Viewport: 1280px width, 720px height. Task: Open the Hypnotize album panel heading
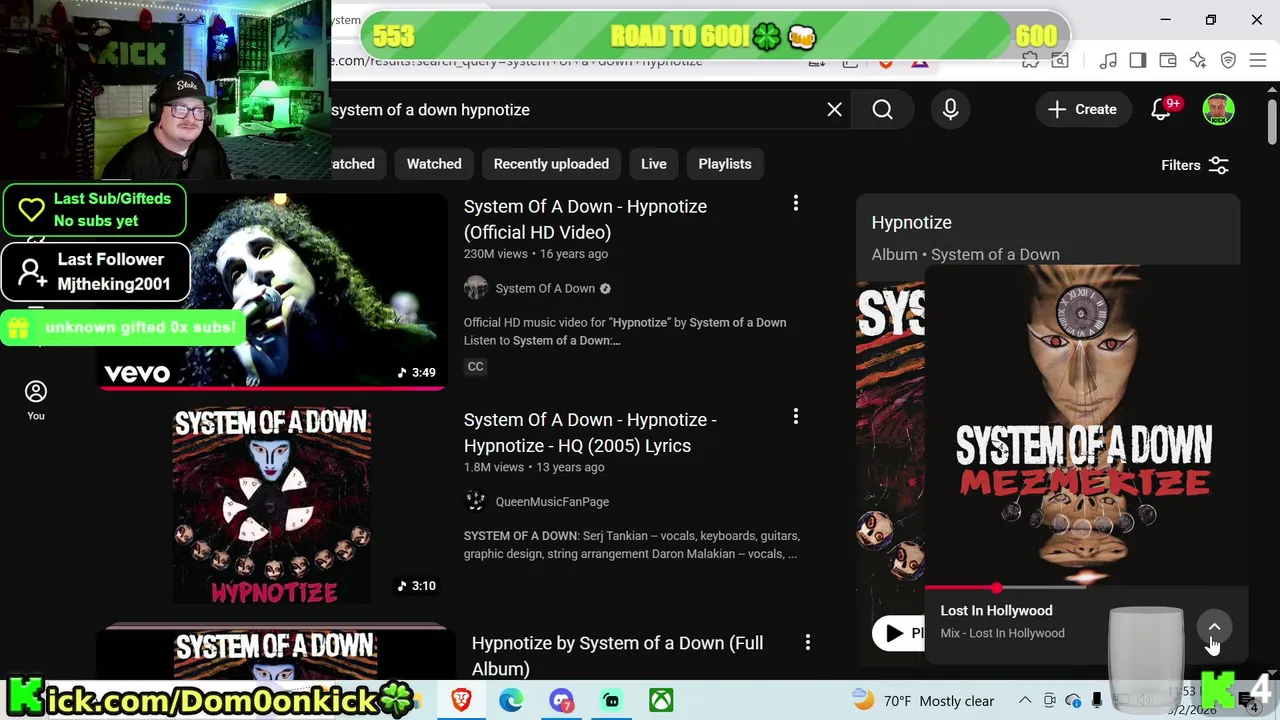[911, 222]
